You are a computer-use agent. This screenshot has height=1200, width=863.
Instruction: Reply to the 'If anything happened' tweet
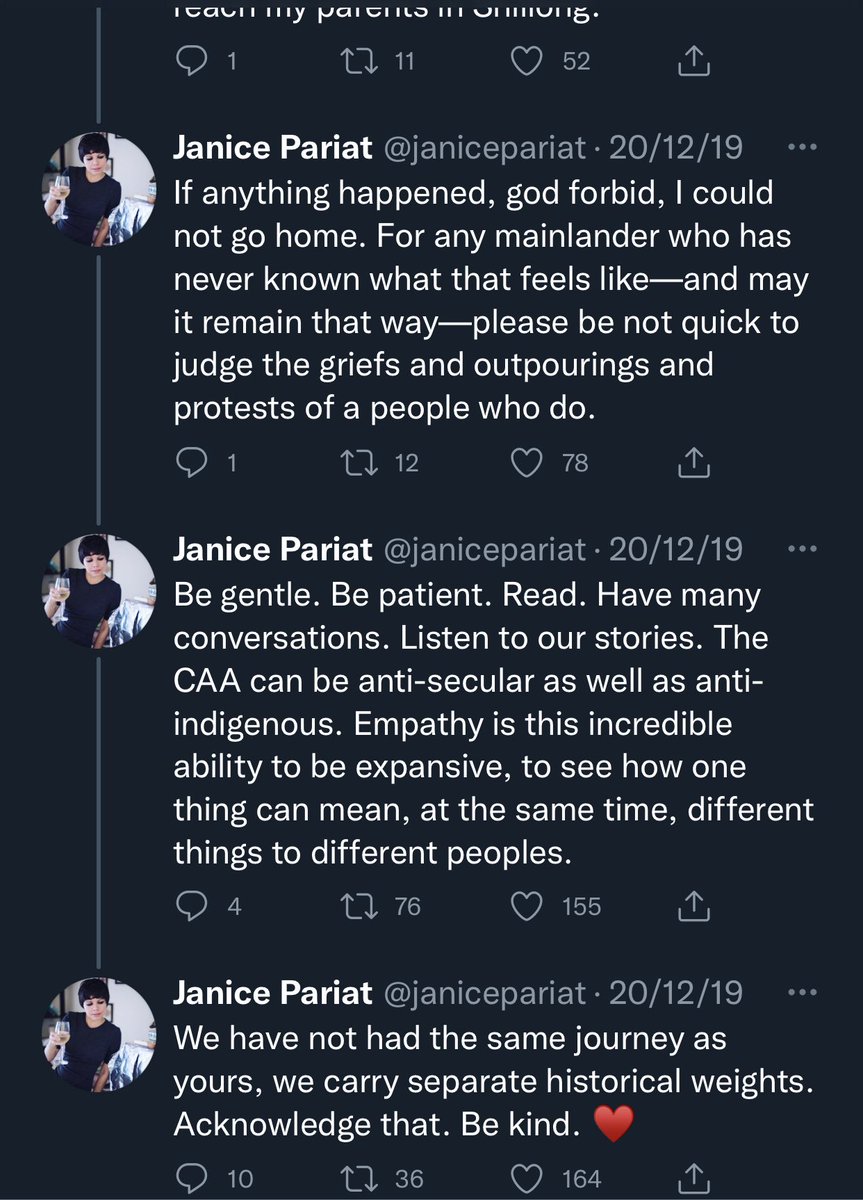pyautogui.click(x=191, y=463)
